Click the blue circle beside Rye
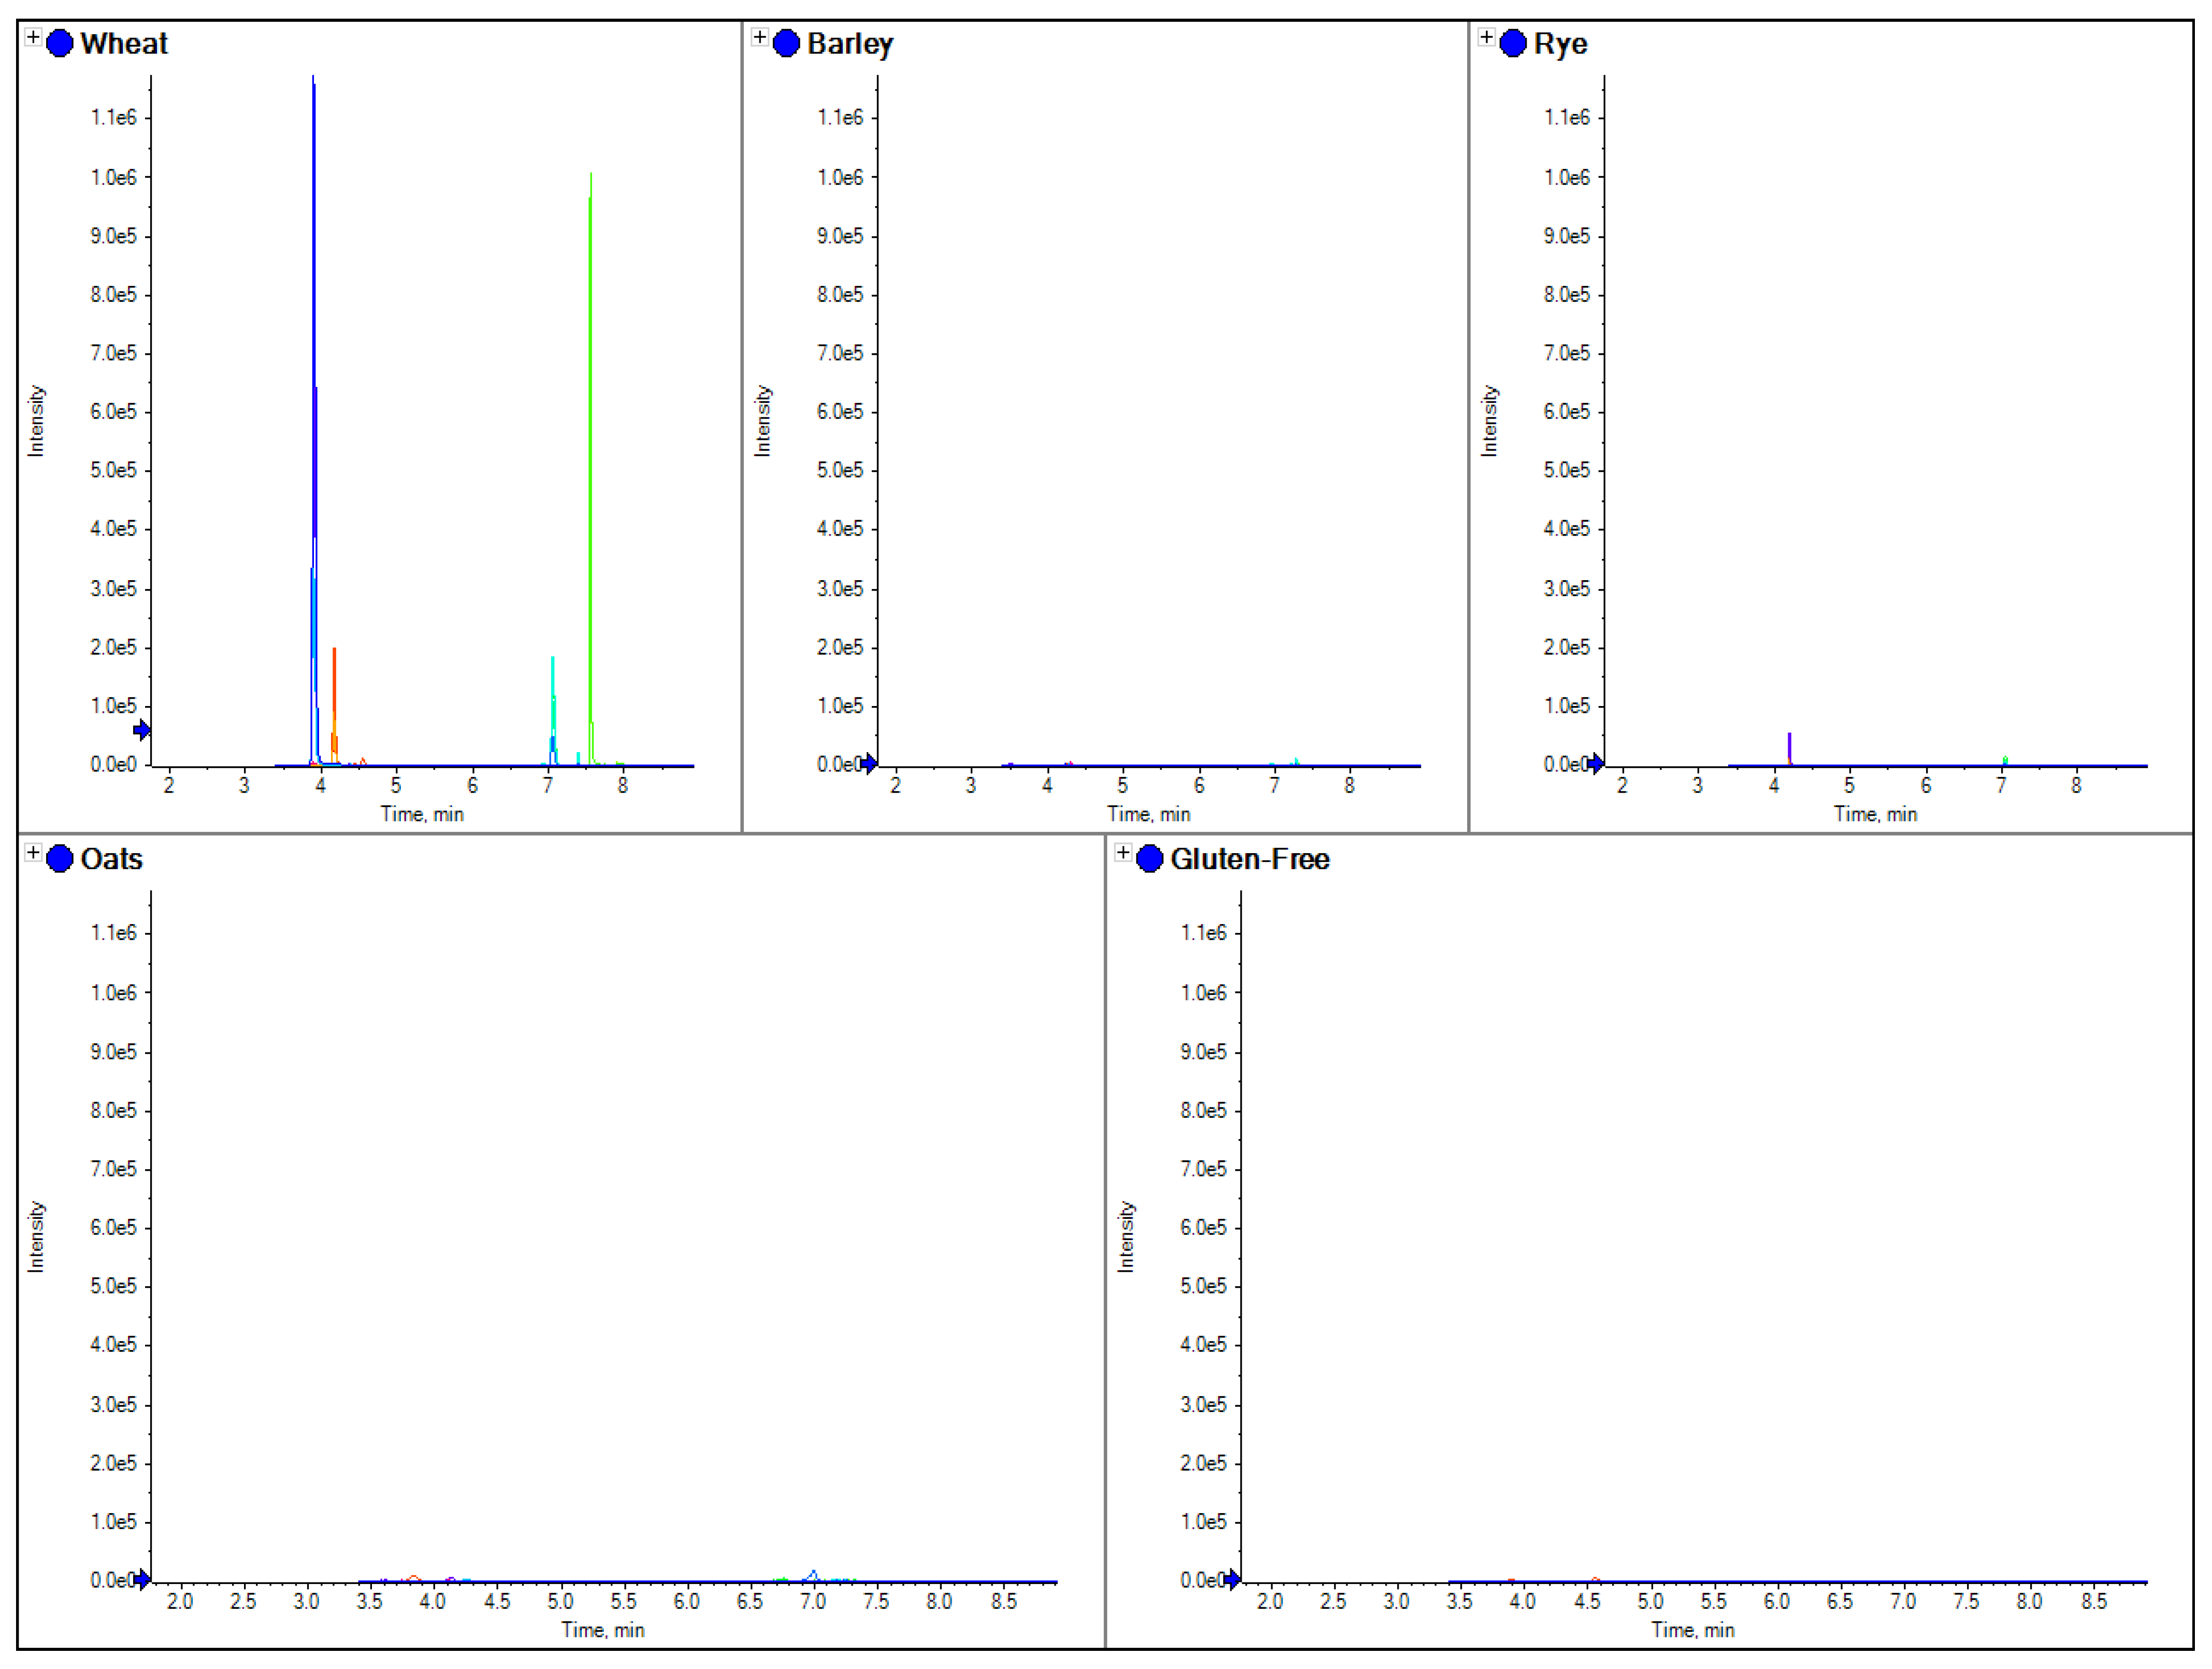 [x=1513, y=44]
